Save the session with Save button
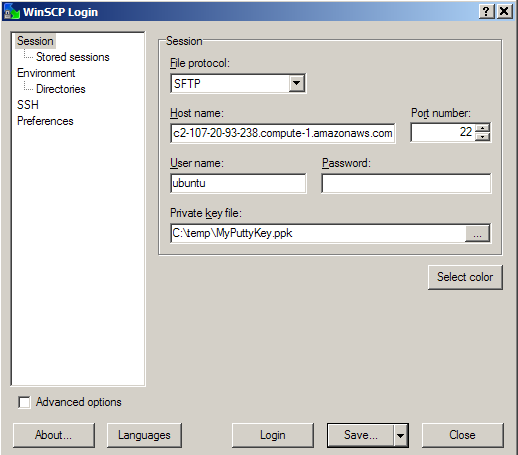The height and width of the screenshot is (455, 518). point(361,435)
